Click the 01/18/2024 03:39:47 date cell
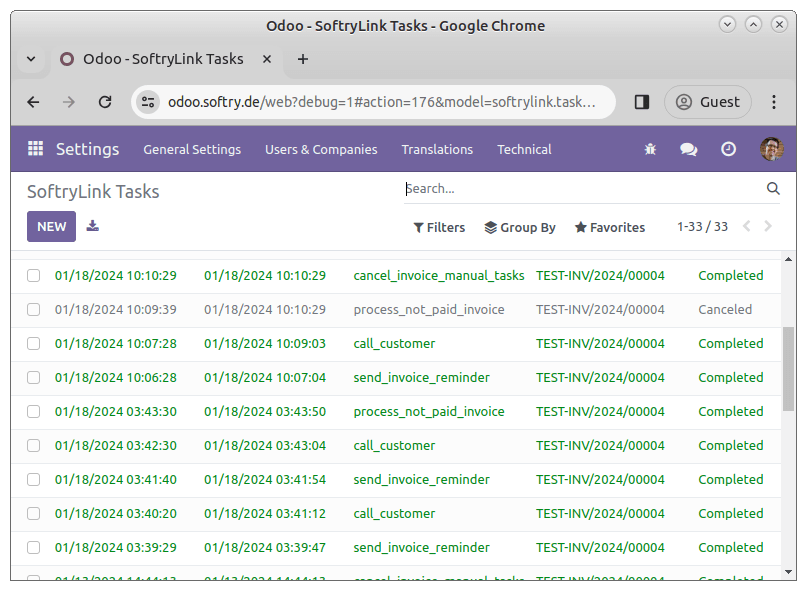The width and height of the screenshot is (807, 591). (x=265, y=547)
